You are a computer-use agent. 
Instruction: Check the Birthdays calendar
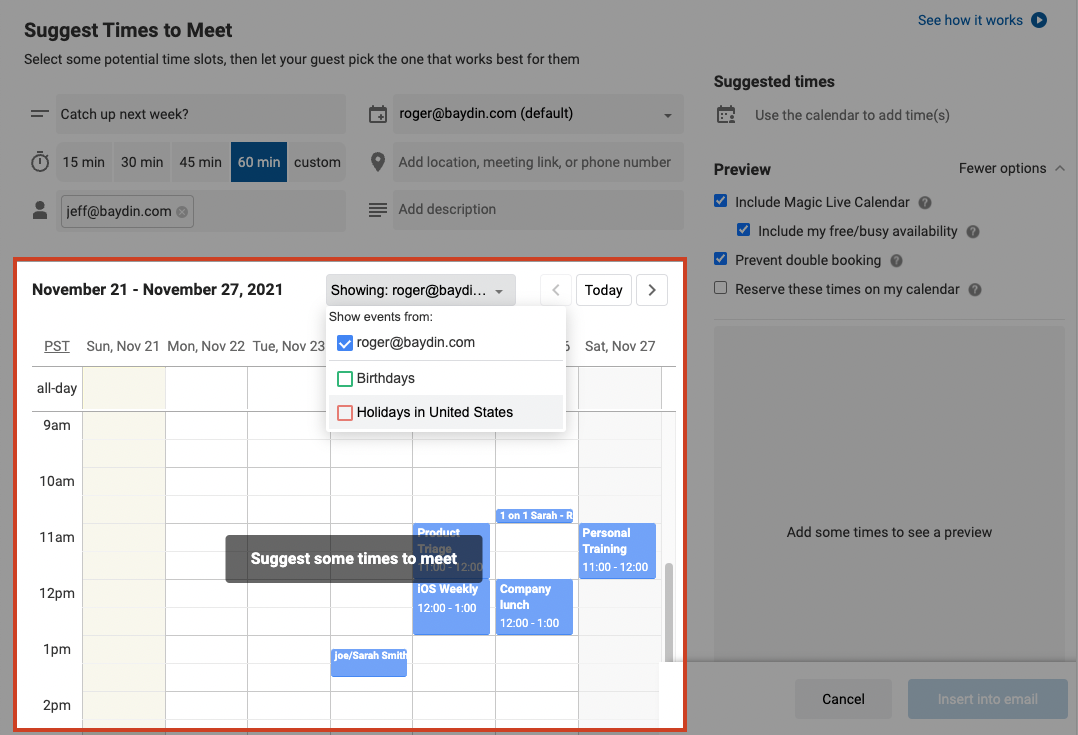click(344, 379)
